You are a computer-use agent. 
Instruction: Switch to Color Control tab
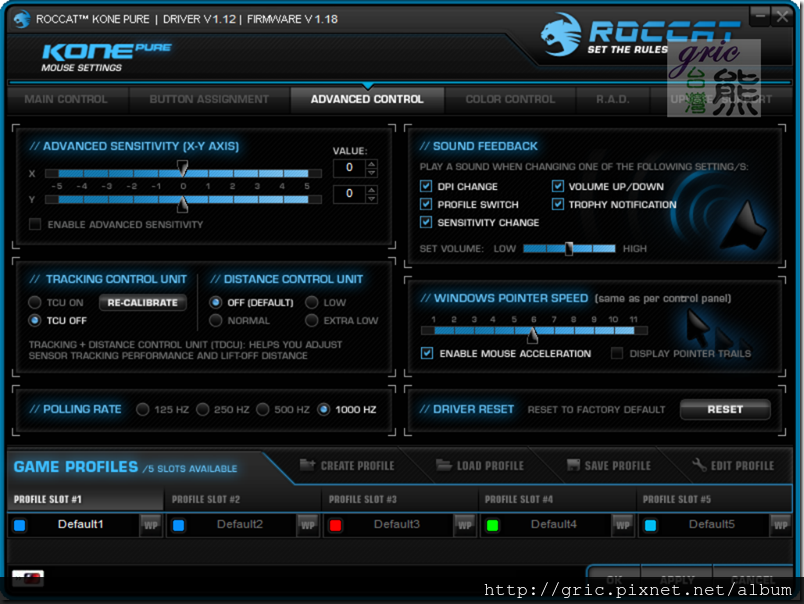click(x=510, y=99)
